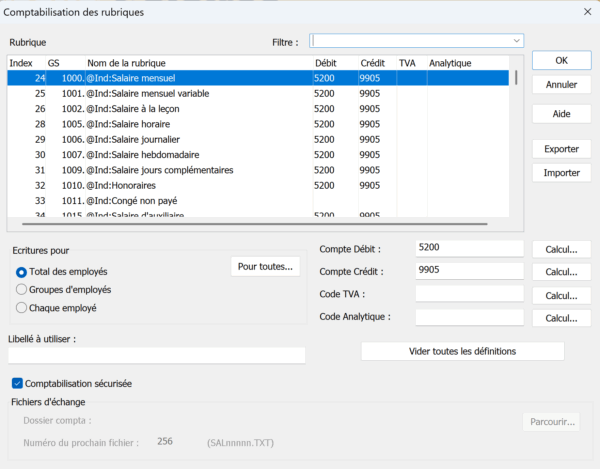Click the Compte Crédit input field
This screenshot has width=600, height=469.
click(469, 271)
